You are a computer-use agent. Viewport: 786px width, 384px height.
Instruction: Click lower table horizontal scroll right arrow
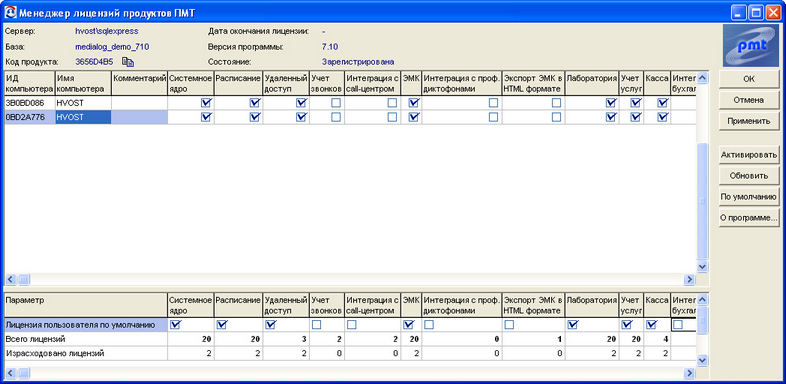pyautogui.click(x=690, y=373)
